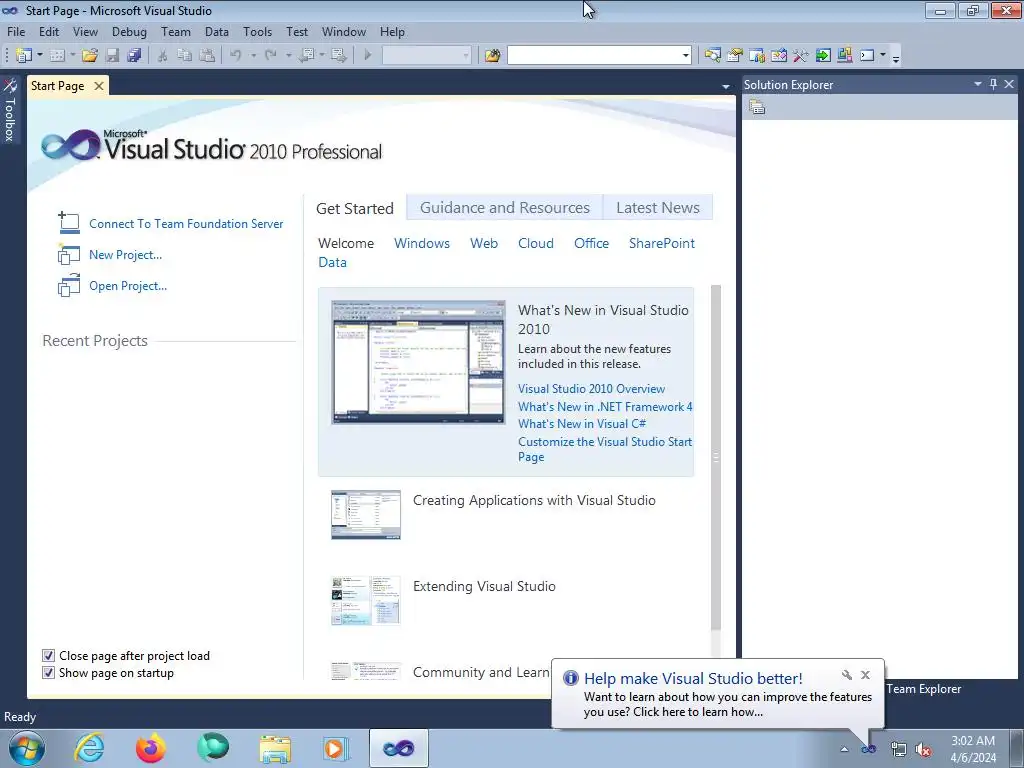Click the Add New Item toolbar icon
Image resolution: width=1024 pixels, height=768 pixels.
point(57,56)
